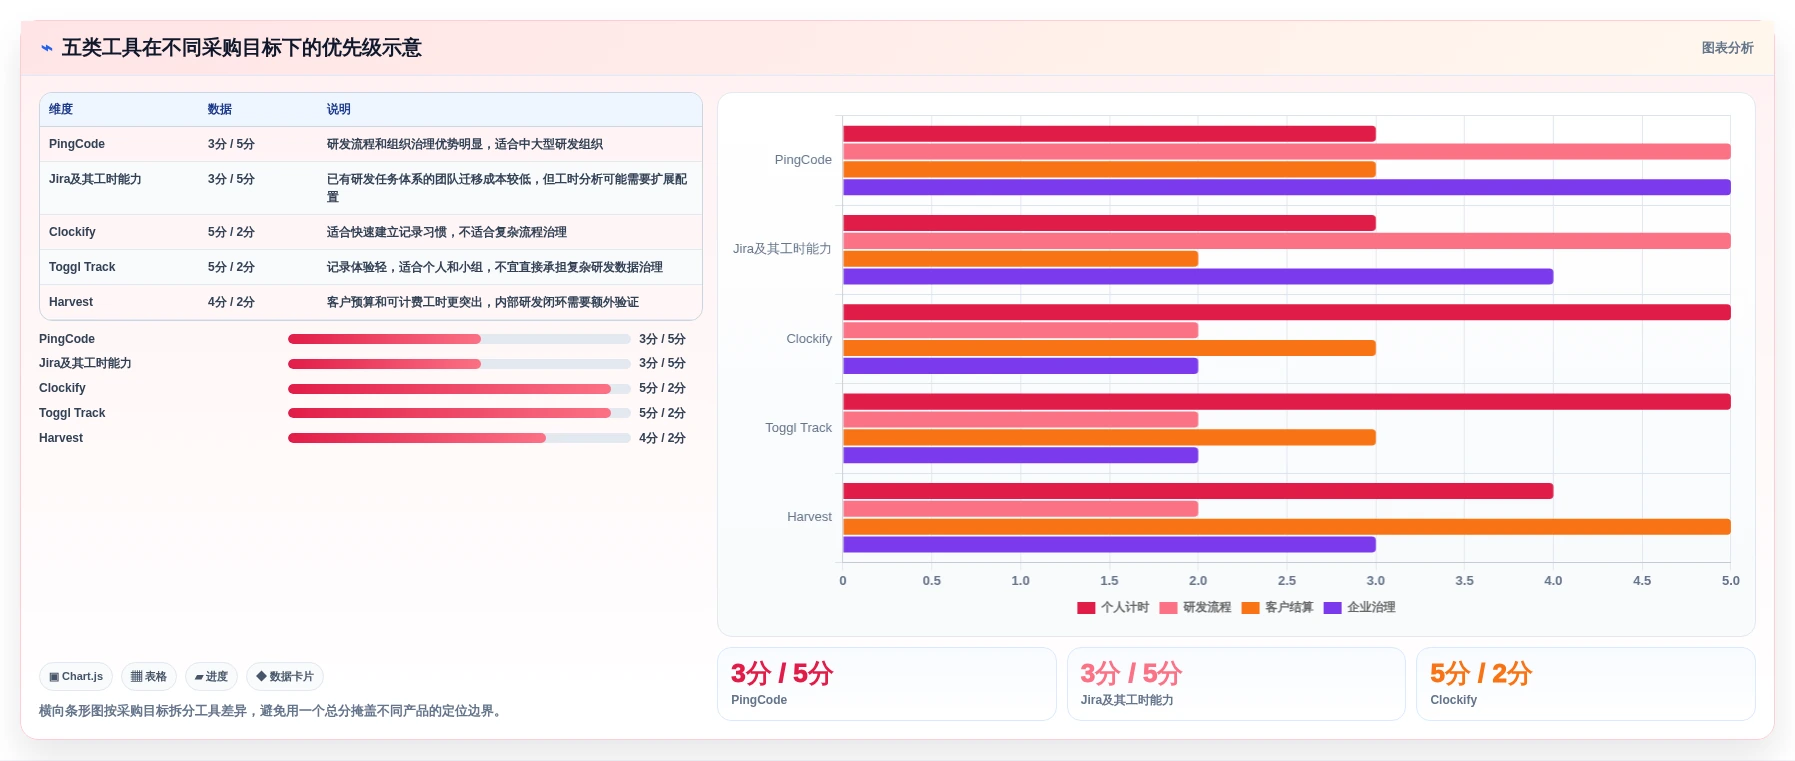Click the 维度 column header
1795x761 pixels.
click(x=61, y=110)
